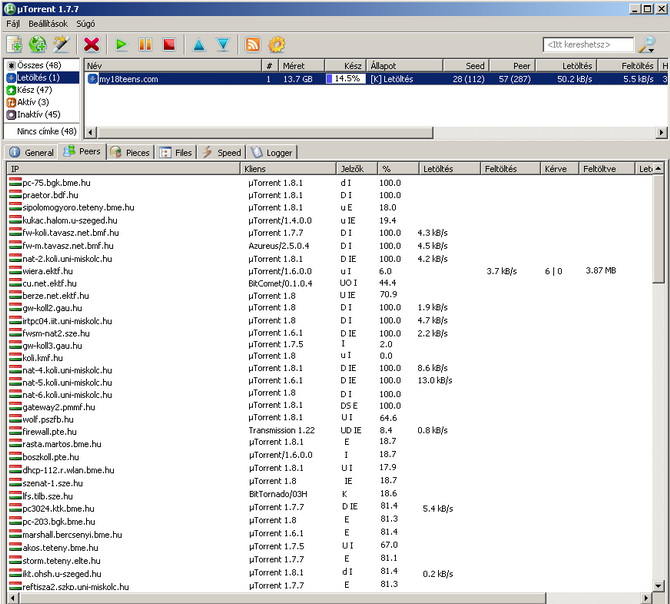Pause torrent with the orange pause icon
This screenshot has height=604, width=670.
[145, 44]
